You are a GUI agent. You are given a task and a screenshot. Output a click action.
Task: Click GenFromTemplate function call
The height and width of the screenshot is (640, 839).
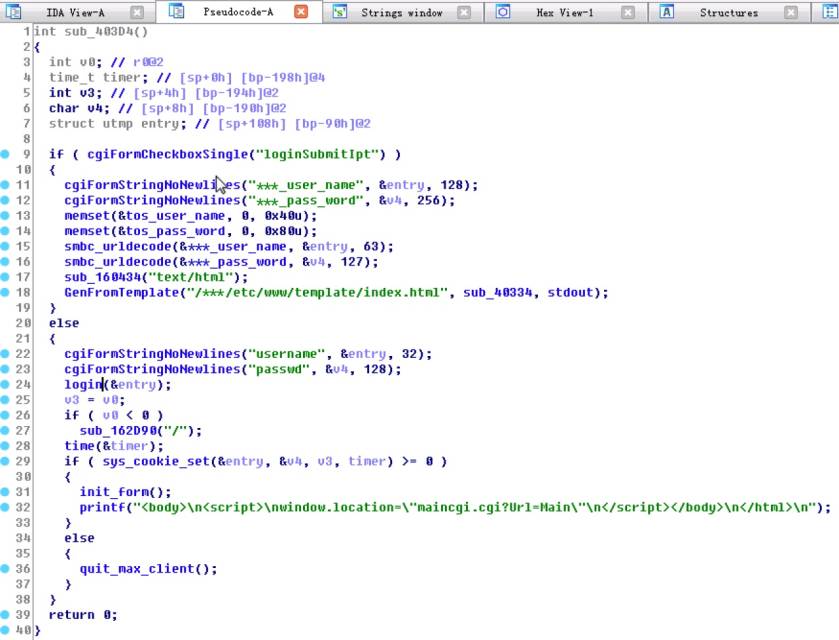(121, 292)
